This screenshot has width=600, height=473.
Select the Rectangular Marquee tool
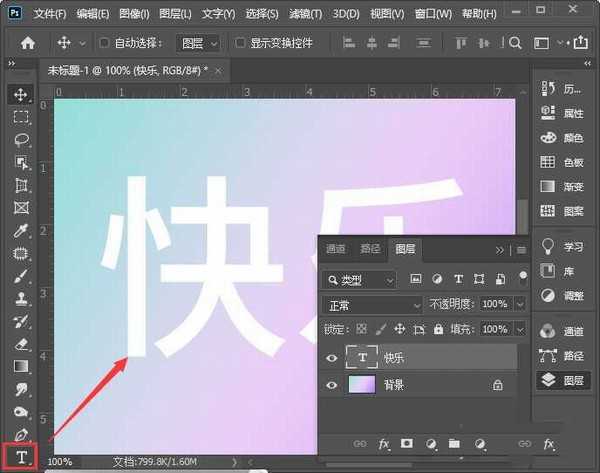[x=21, y=117]
